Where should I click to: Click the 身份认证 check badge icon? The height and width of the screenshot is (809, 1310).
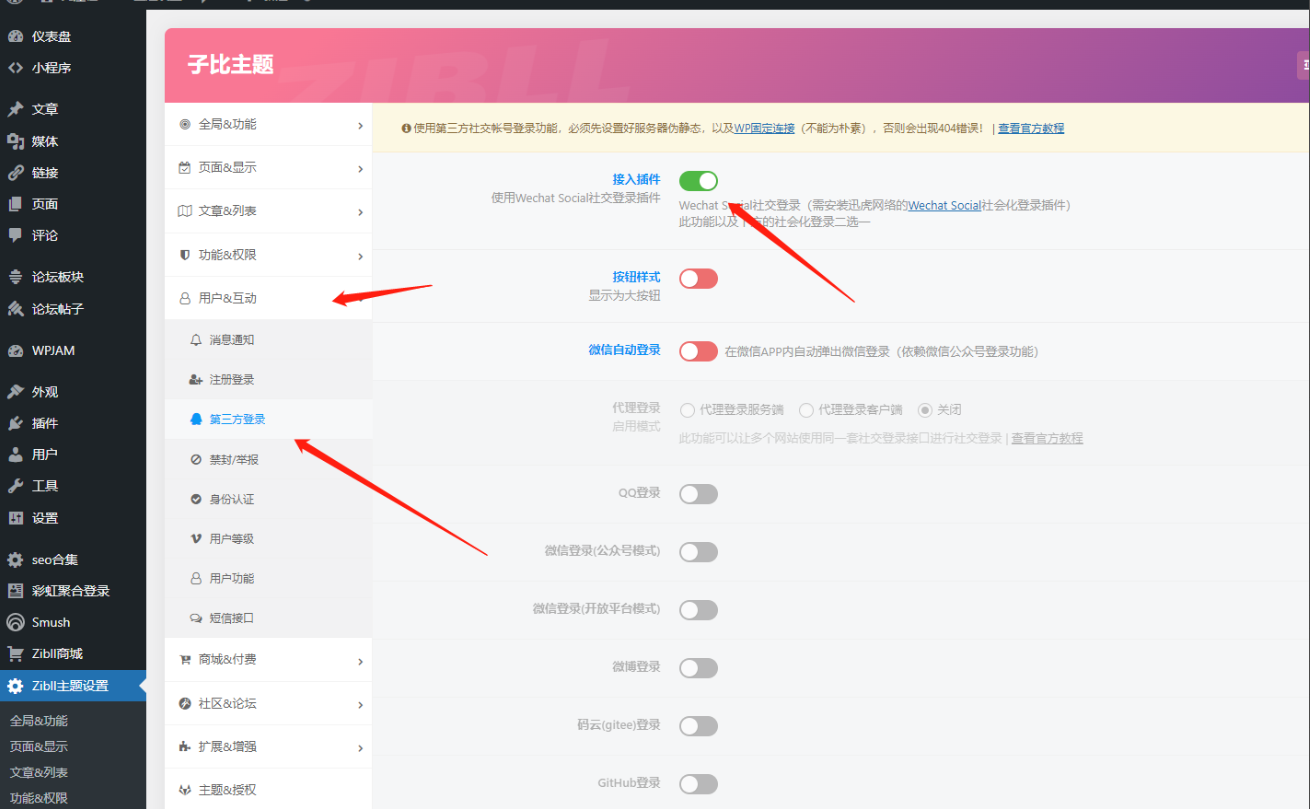(x=196, y=499)
